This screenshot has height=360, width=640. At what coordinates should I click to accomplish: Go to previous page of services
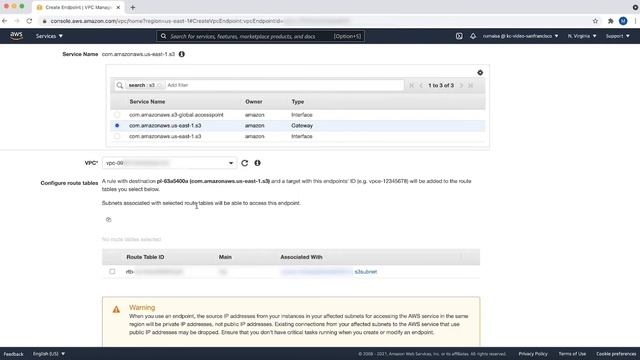[x=421, y=85]
